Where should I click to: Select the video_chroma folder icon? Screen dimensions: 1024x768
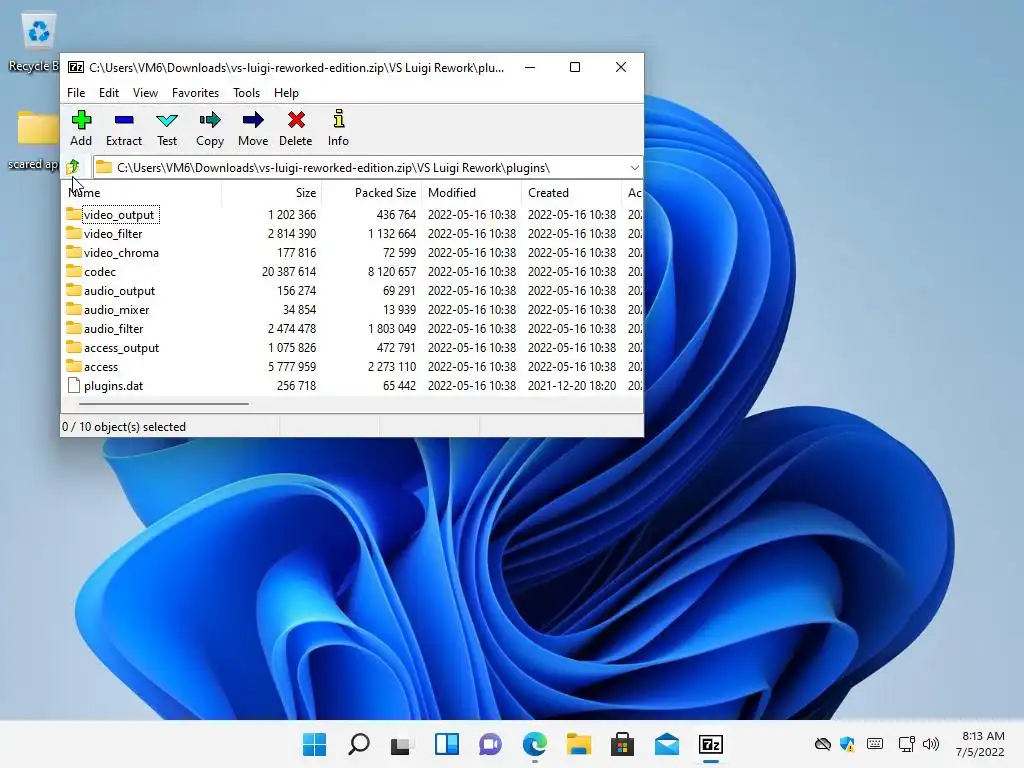[x=74, y=252]
